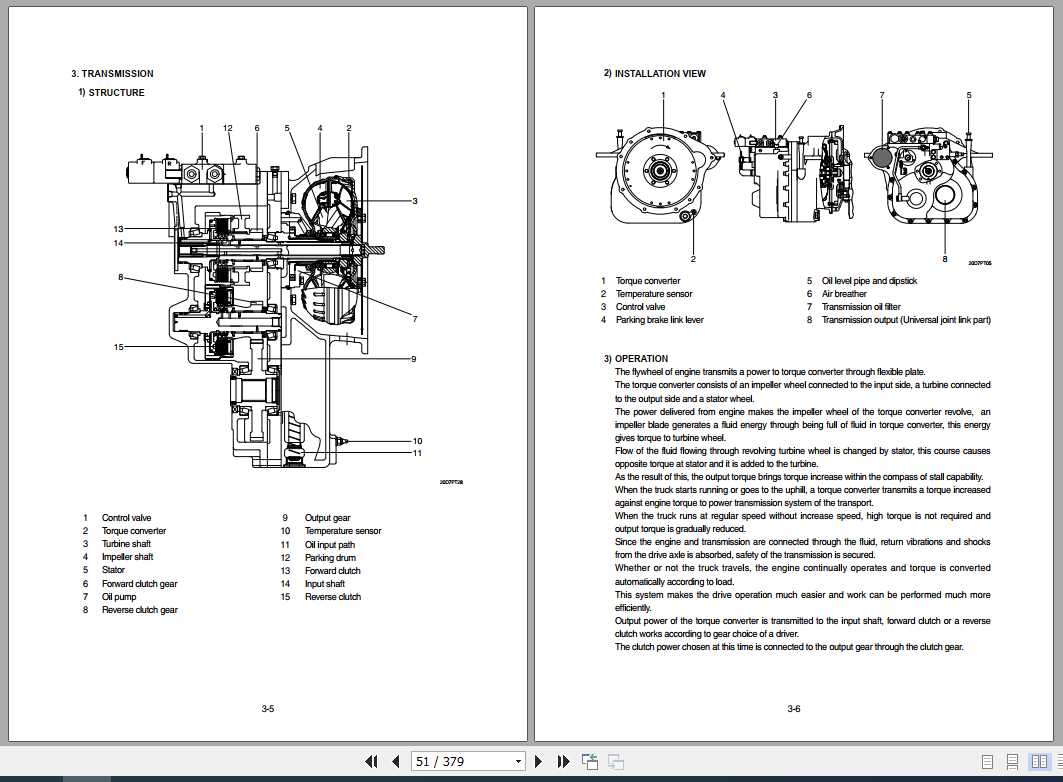1063x782 pixels.
Task: Click the previous view history icon
Action: pos(589,761)
